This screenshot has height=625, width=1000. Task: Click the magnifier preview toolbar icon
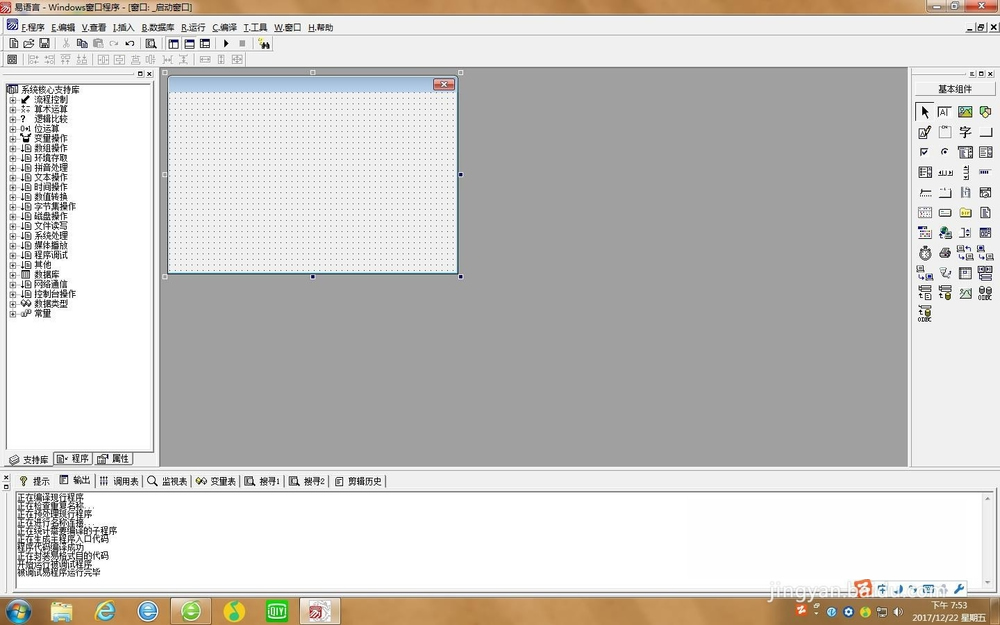(x=151, y=43)
